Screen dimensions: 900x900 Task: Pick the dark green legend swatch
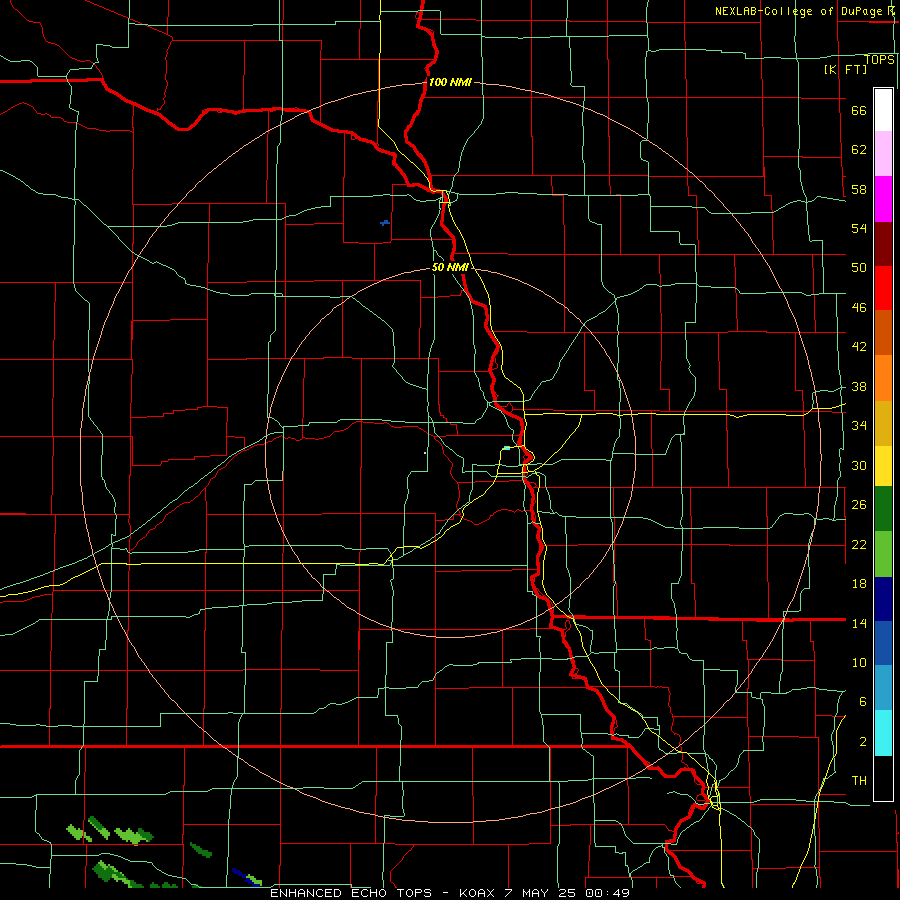883,509
